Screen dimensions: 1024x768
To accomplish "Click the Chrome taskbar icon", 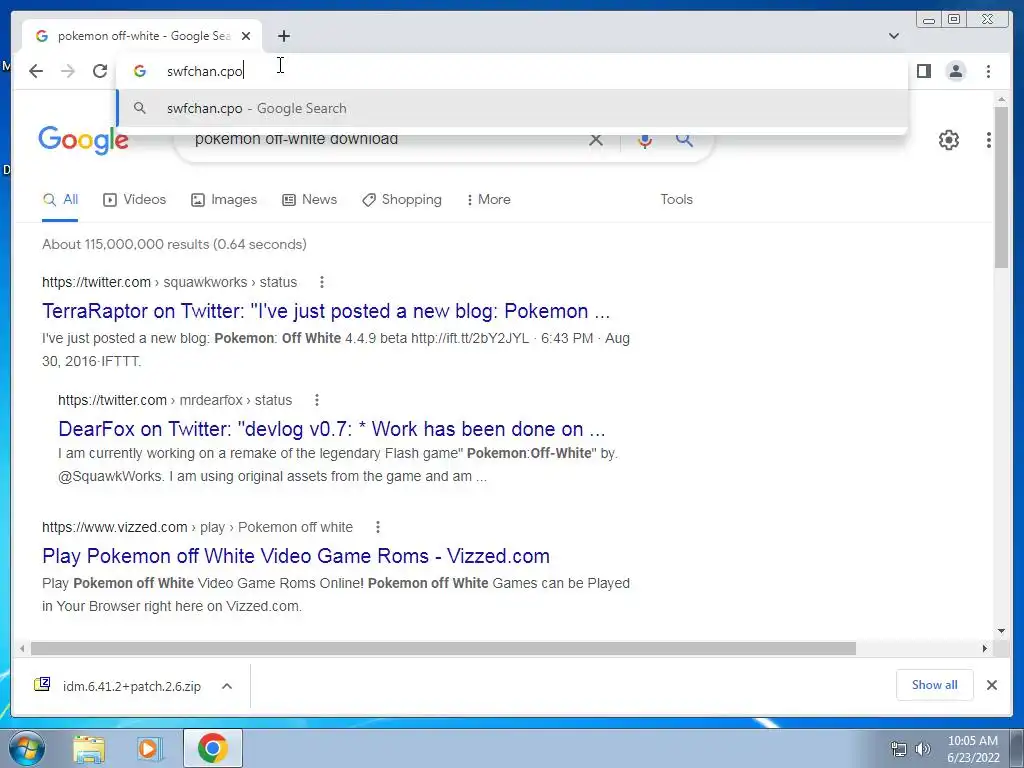I will (212, 748).
